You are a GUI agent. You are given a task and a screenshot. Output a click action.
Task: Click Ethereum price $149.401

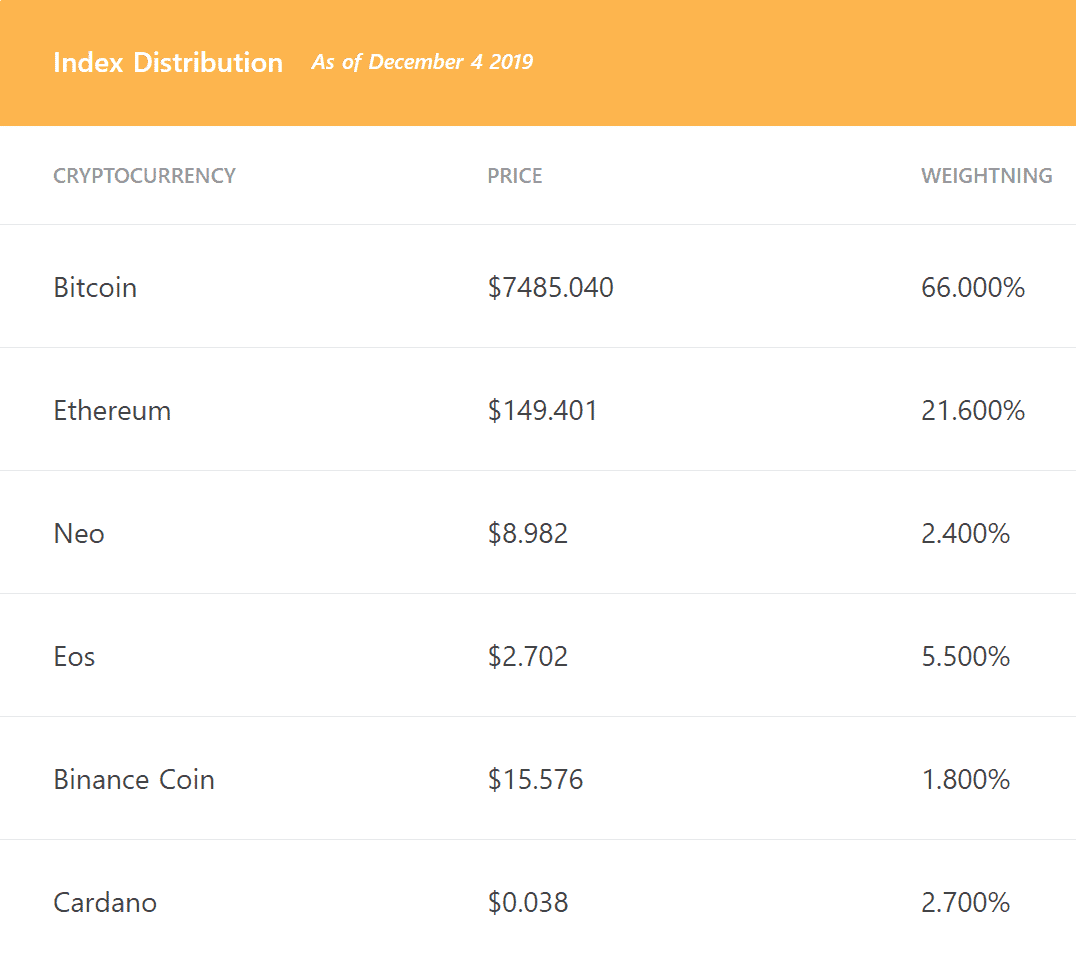pos(542,411)
